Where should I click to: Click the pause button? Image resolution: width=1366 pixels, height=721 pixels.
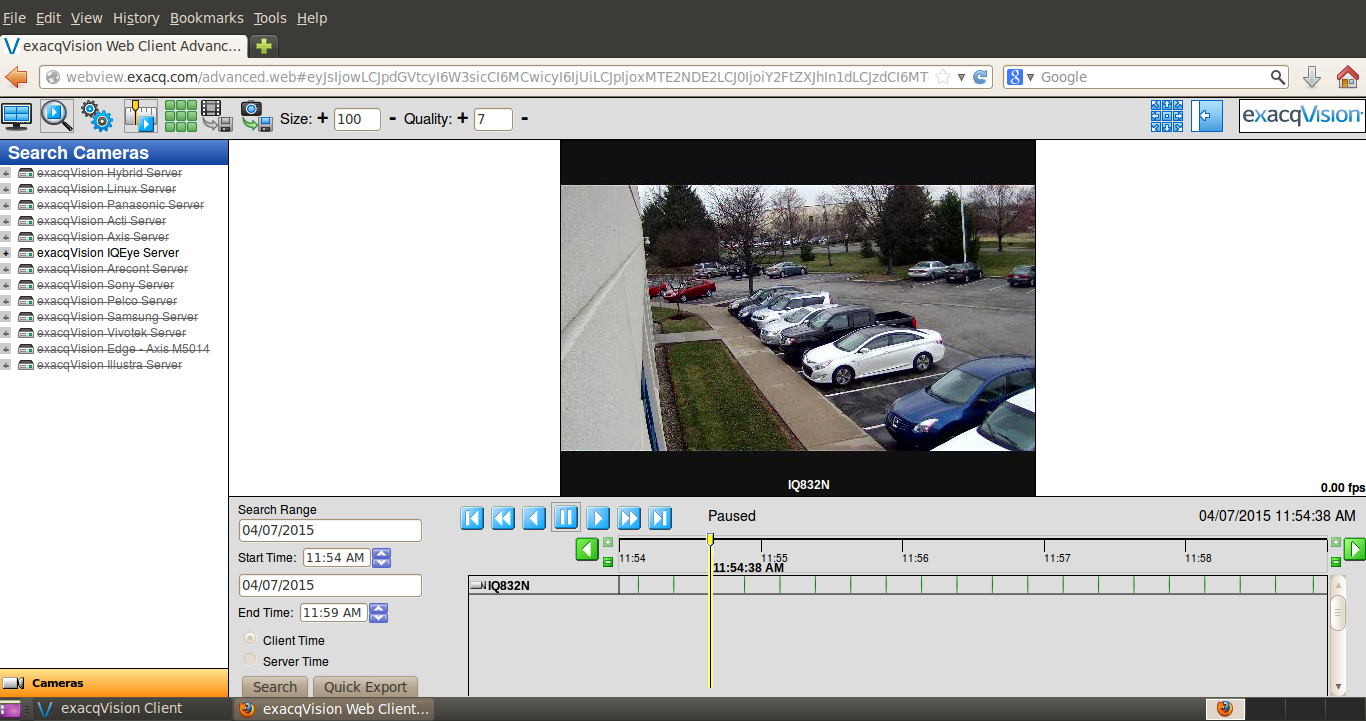point(566,518)
